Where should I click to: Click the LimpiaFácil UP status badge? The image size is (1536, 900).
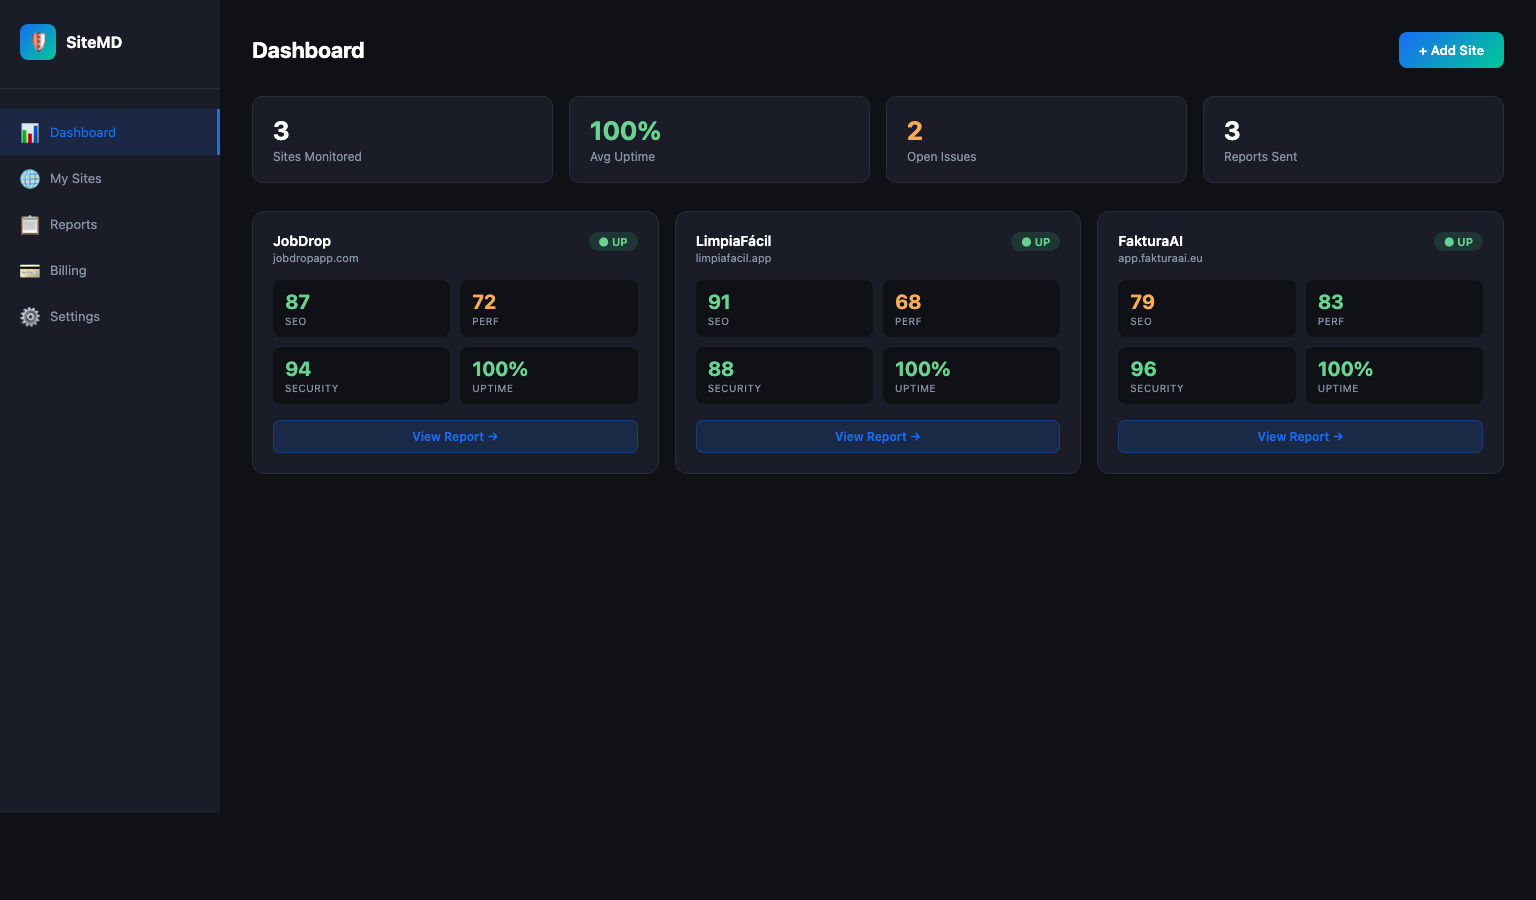[1036, 242]
